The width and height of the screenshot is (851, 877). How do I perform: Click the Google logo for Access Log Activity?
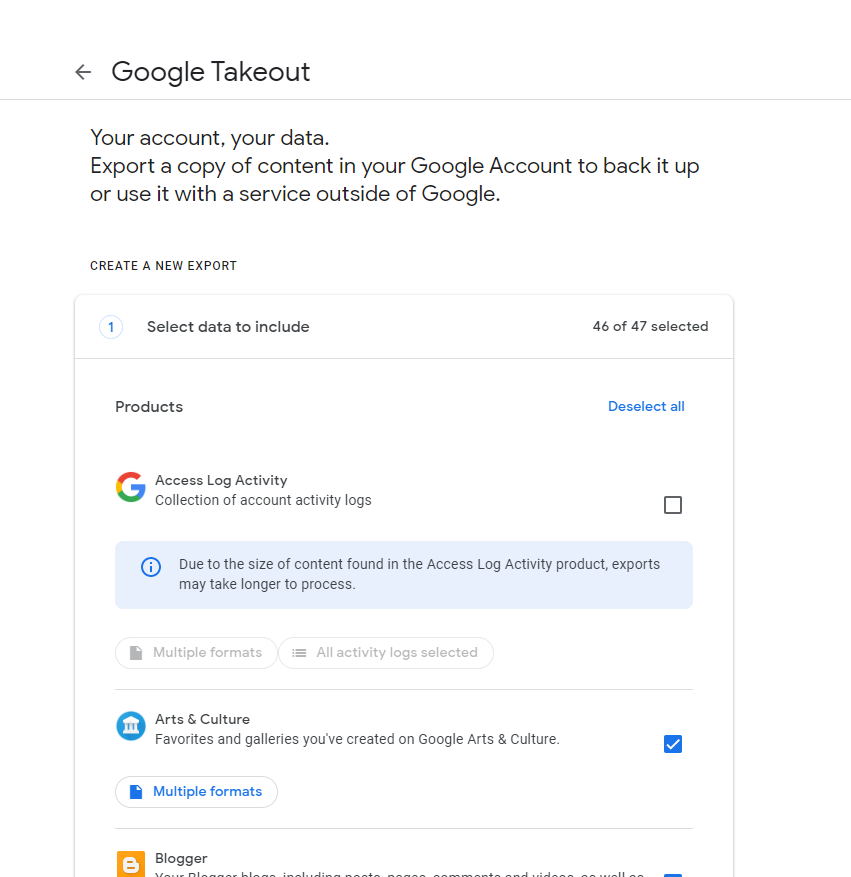click(x=131, y=487)
